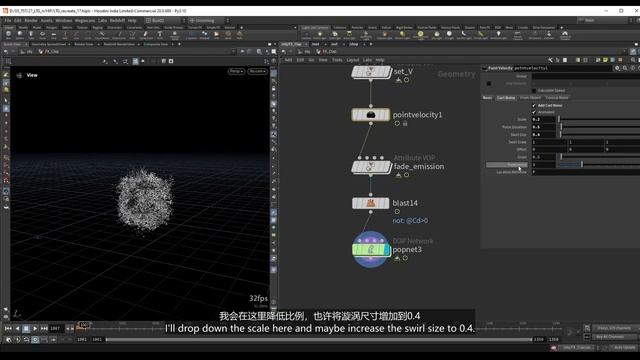Click the Turbulence slider handle
The image size is (640, 360).
point(582,164)
